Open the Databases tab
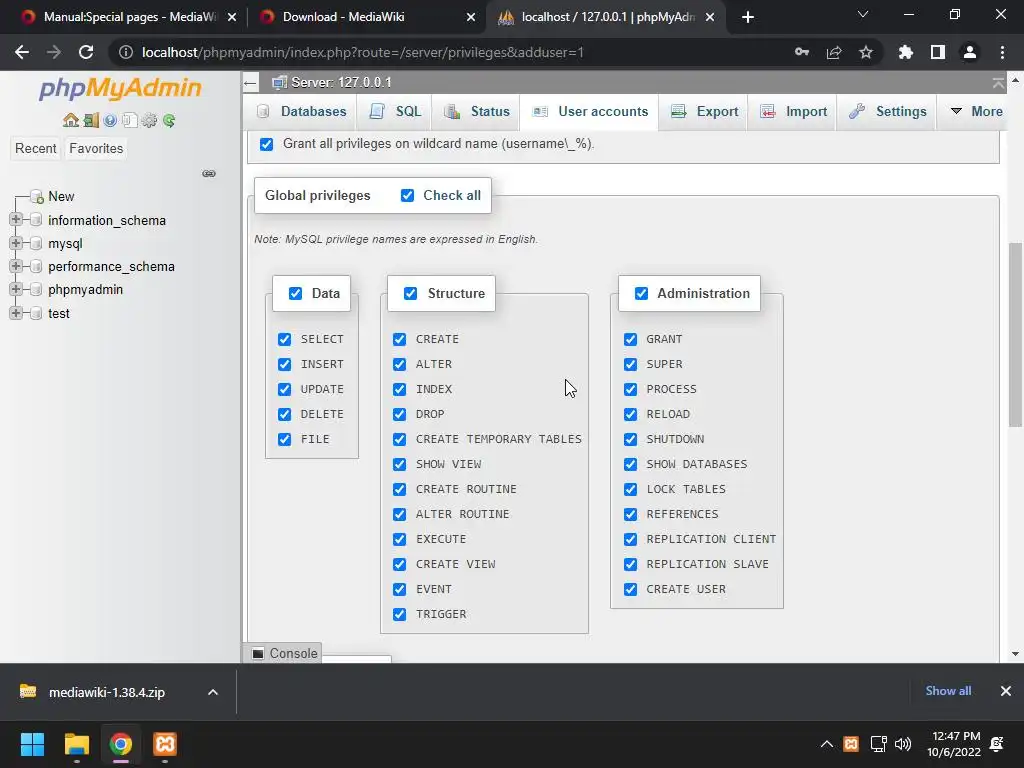Screen dimensions: 1024x768 coord(301,112)
